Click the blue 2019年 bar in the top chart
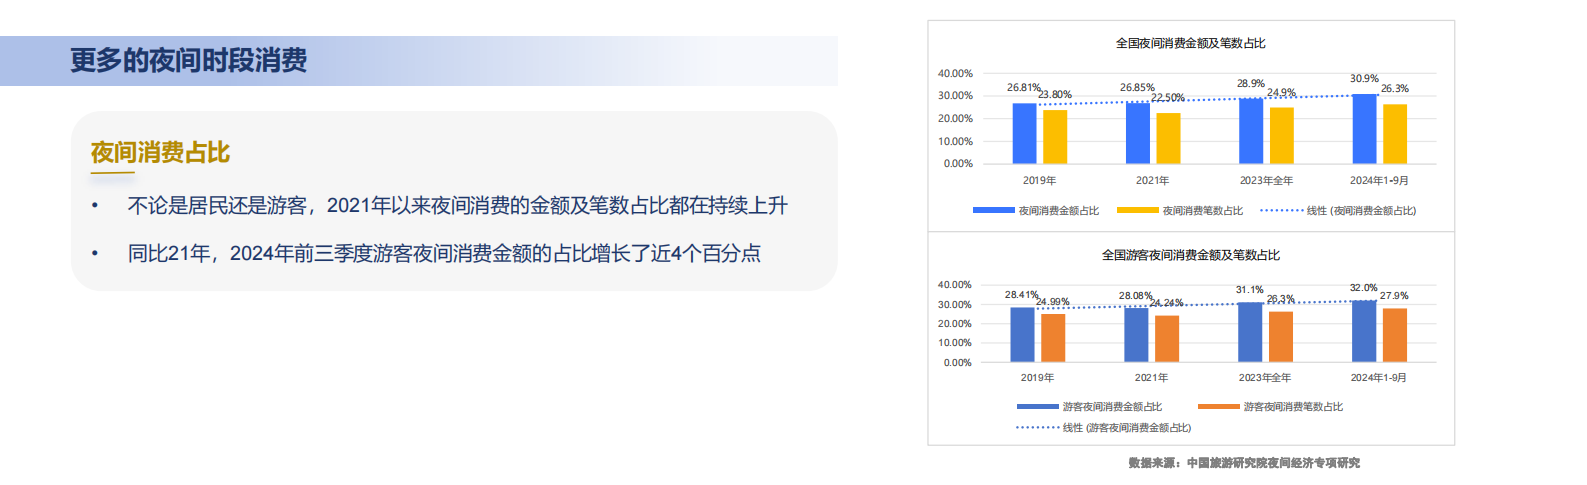This screenshot has height=485, width=1587. point(1024,133)
